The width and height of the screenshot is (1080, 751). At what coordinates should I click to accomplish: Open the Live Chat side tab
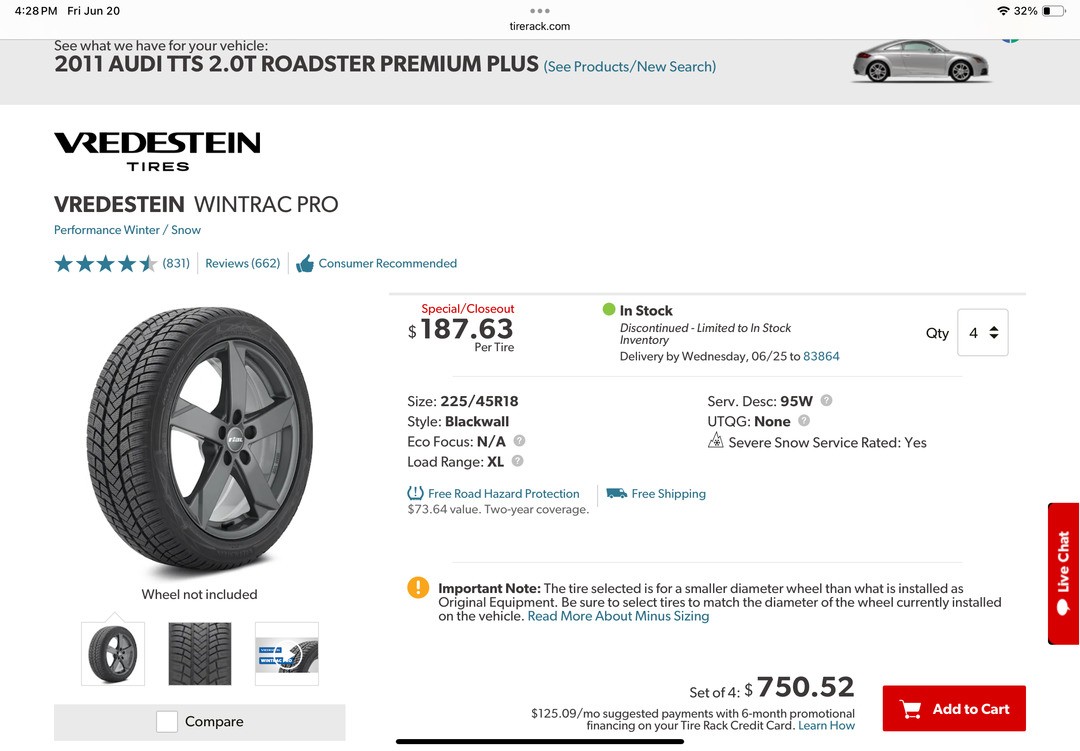pyautogui.click(x=1063, y=573)
